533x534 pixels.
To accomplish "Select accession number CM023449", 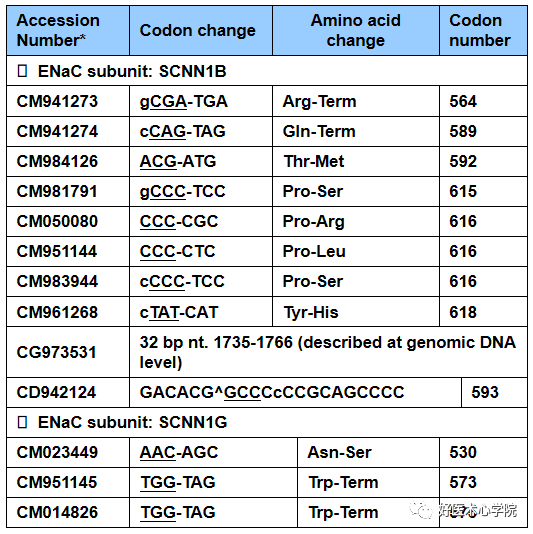I will coord(57,452).
